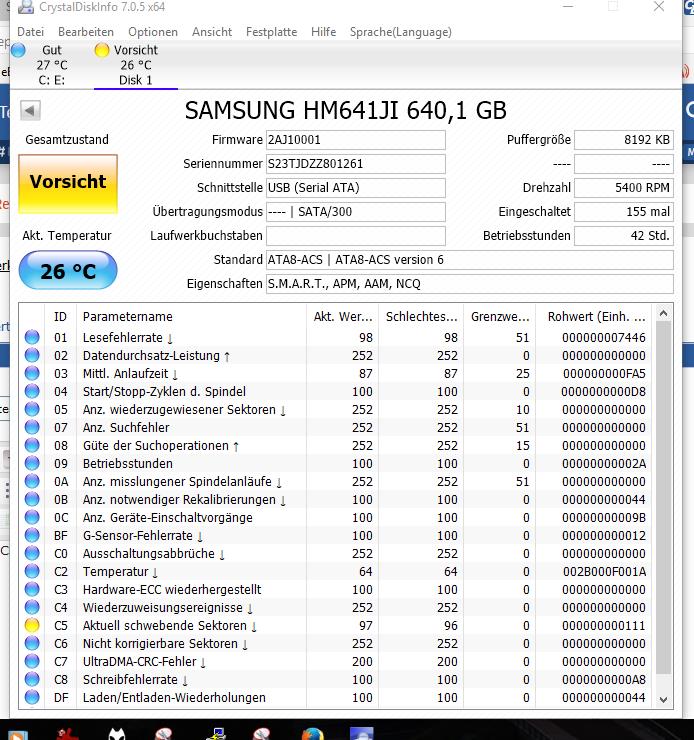Screen dimensions: 694x740
Task: Open the Festplatte menu
Action: pos(271,32)
